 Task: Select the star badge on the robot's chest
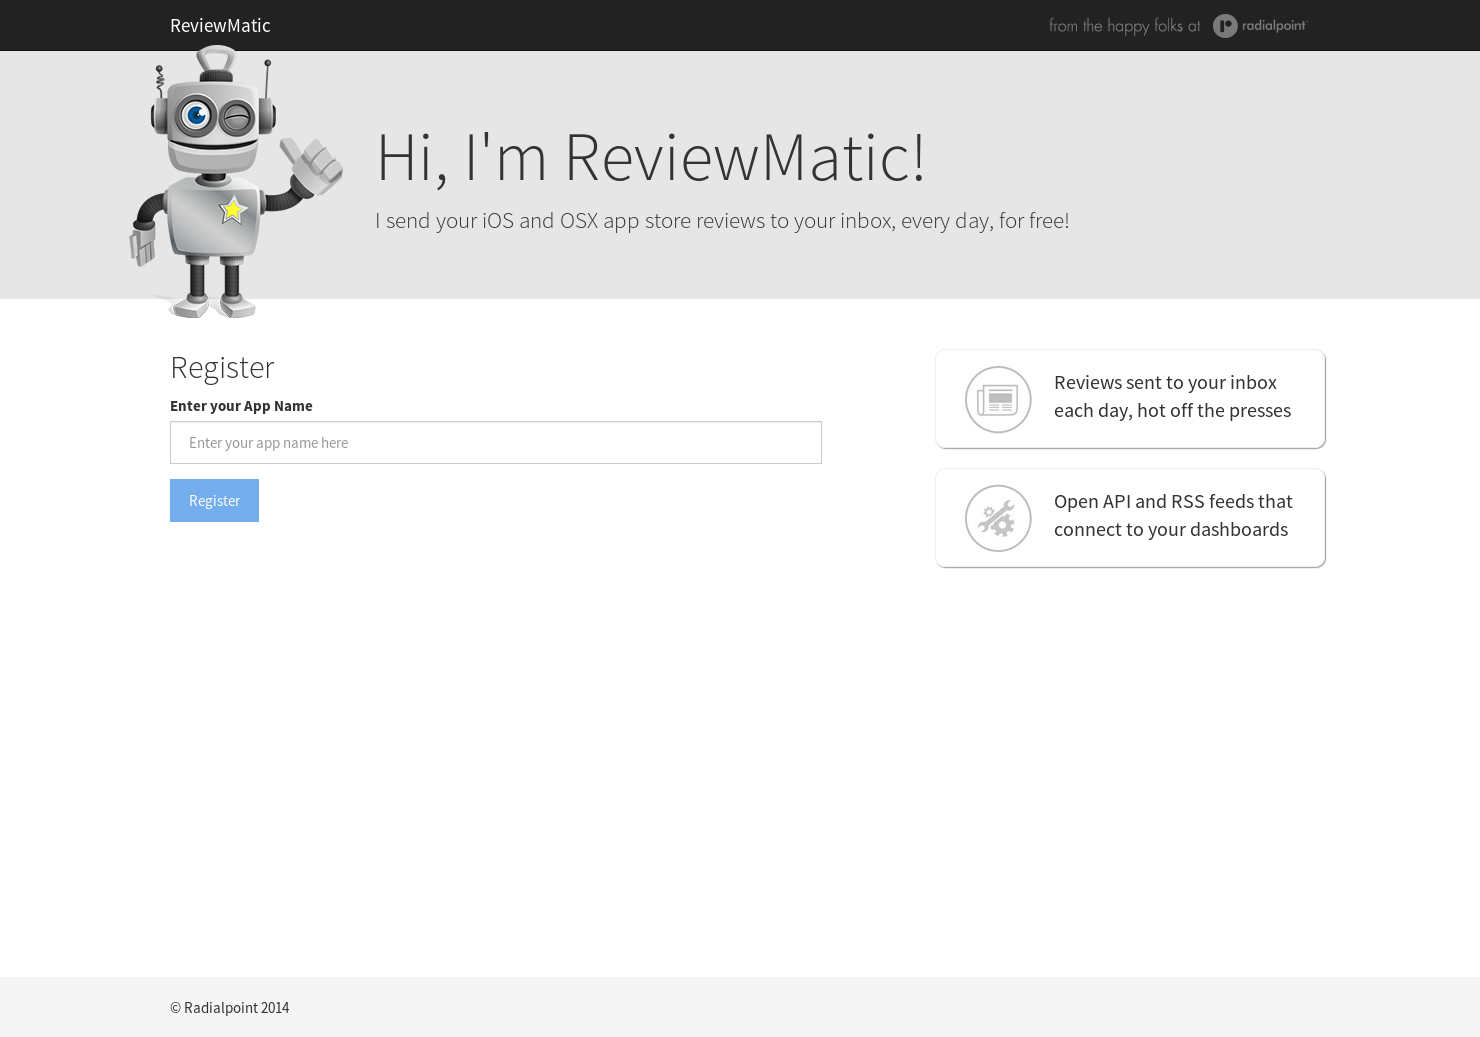232,209
